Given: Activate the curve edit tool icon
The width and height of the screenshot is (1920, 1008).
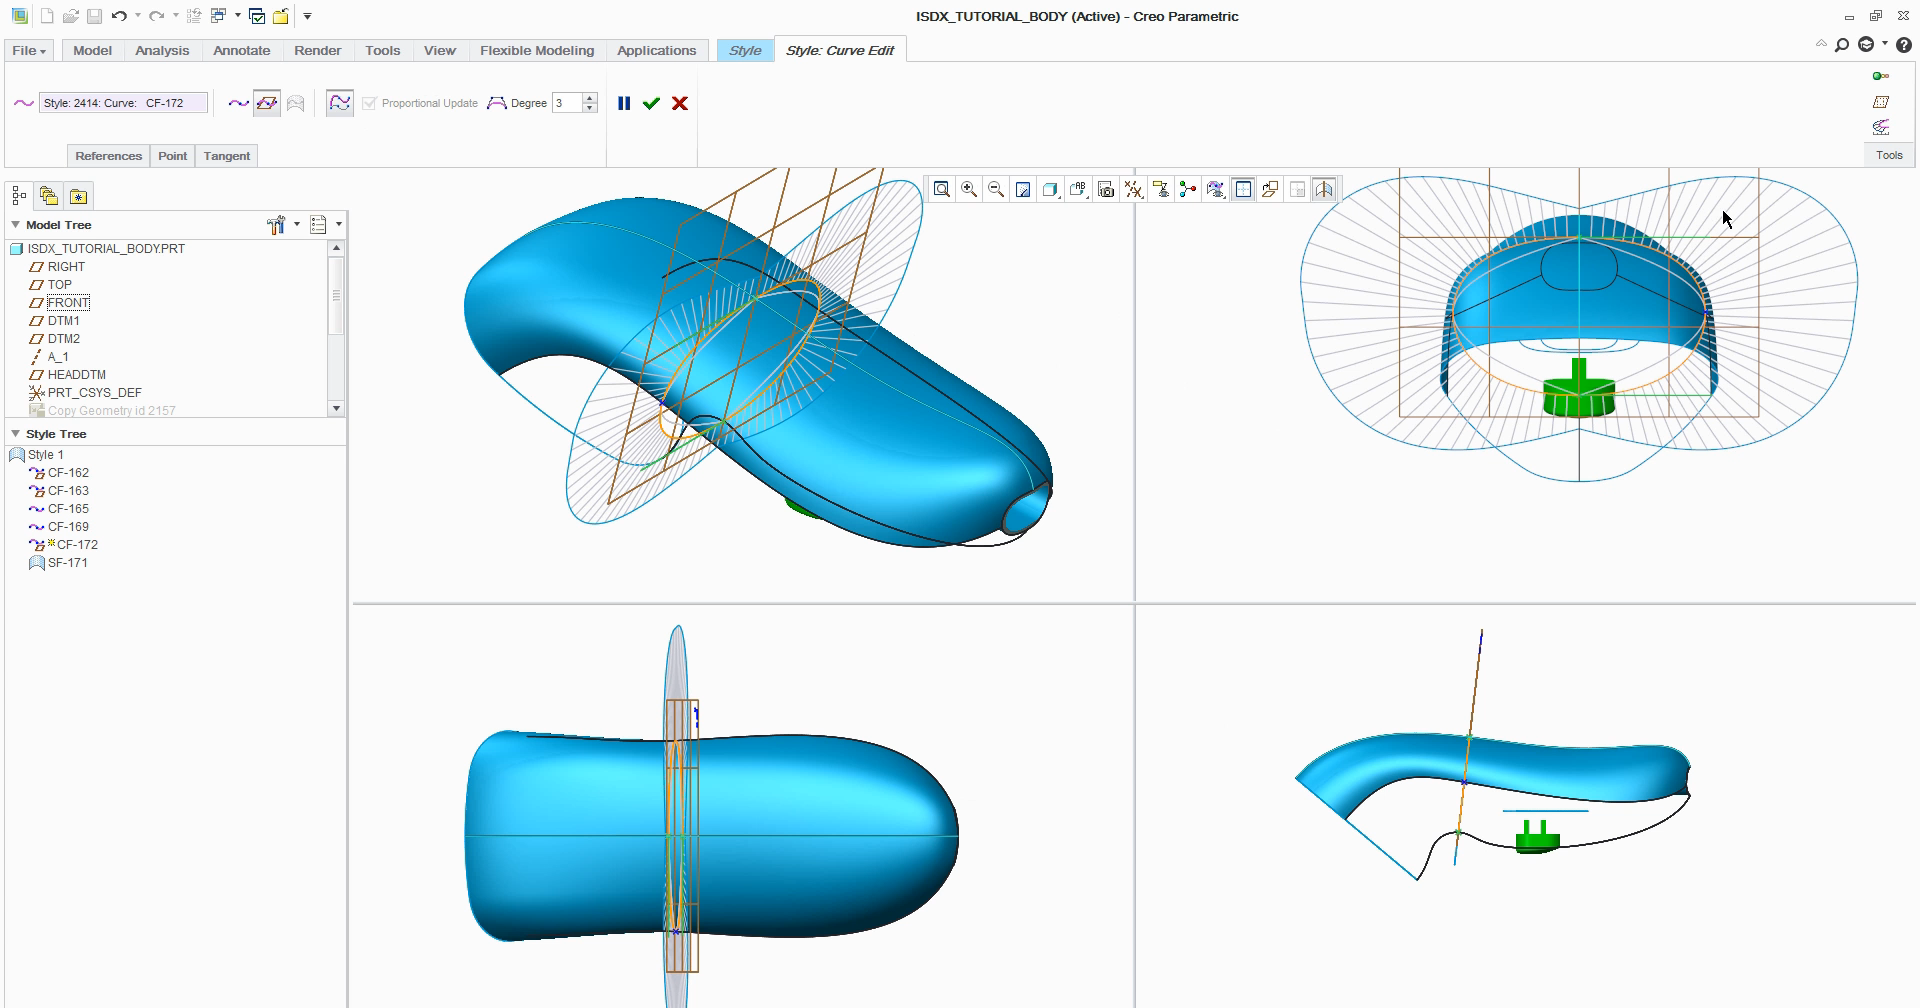Looking at the screenshot, I should pyautogui.click(x=340, y=102).
